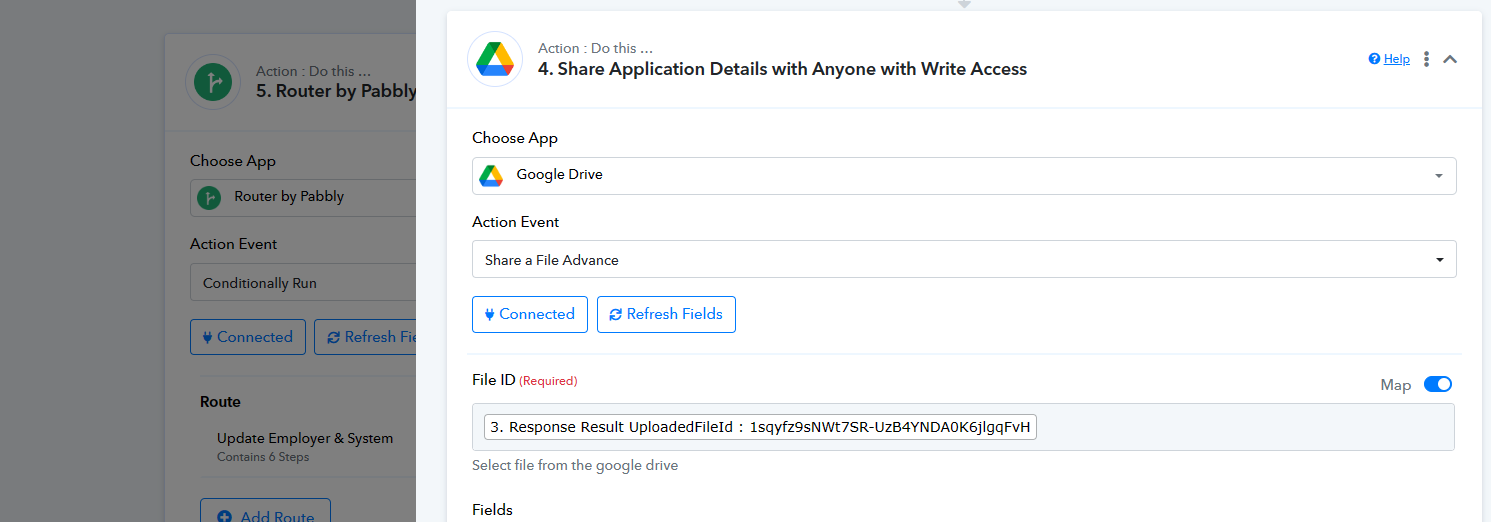Click the plus icon on Add Route
The image size is (1491, 522).
pyautogui.click(x=224, y=516)
